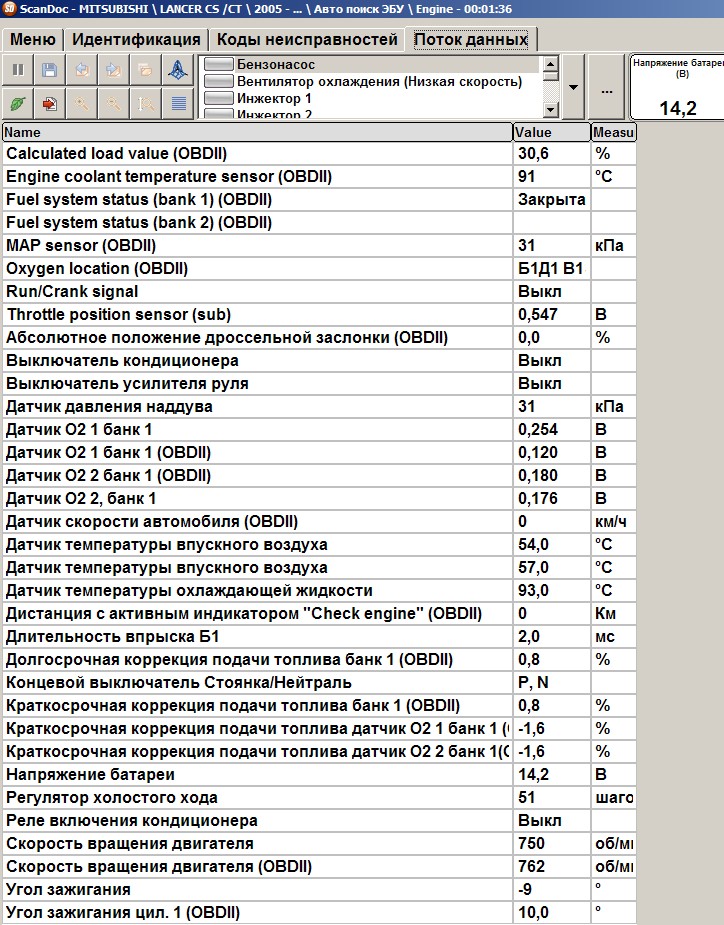Click the ScanDoc title bar icon
The image size is (724, 925).
(x=9, y=8)
